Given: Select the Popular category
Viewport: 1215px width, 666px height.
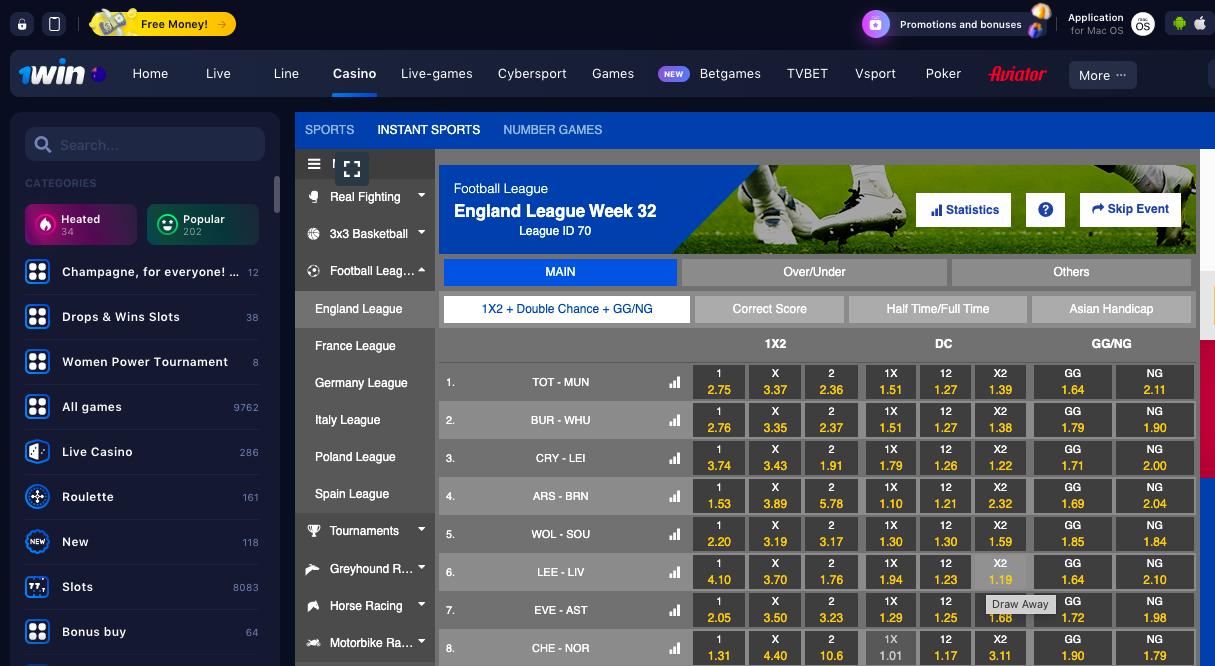Looking at the screenshot, I should point(203,225).
